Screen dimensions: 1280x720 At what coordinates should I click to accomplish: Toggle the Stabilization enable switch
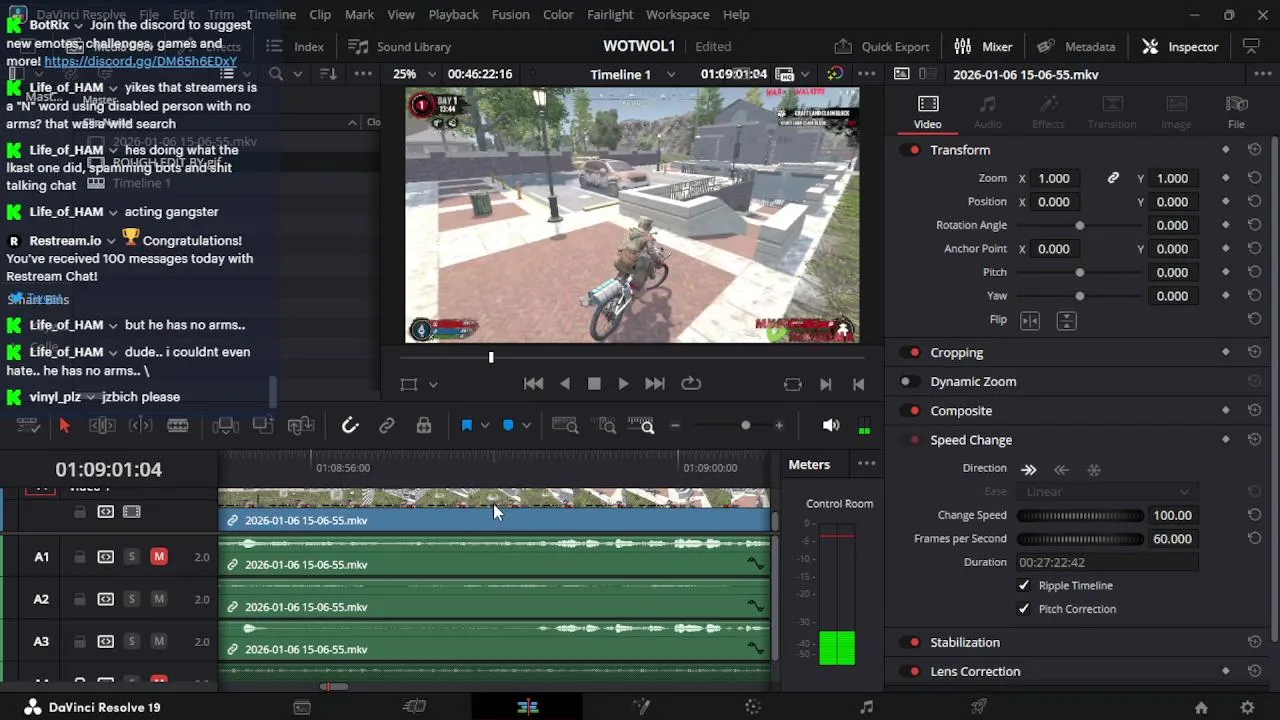[912, 643]
